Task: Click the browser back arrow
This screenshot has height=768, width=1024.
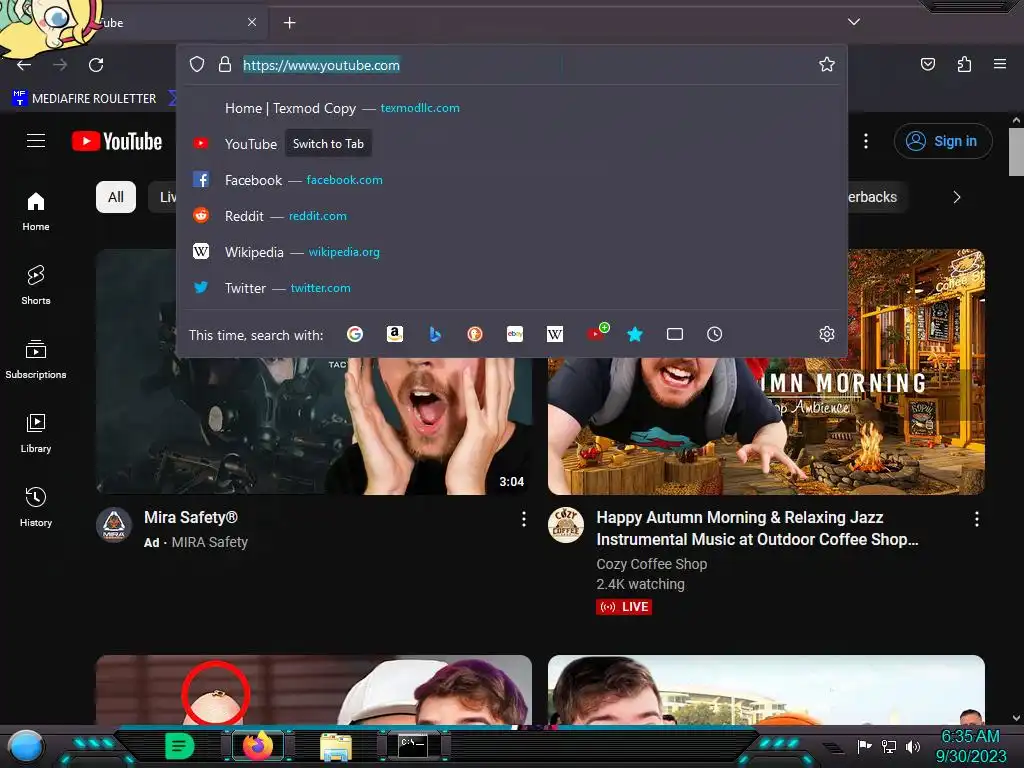Action: pos(24,65)
